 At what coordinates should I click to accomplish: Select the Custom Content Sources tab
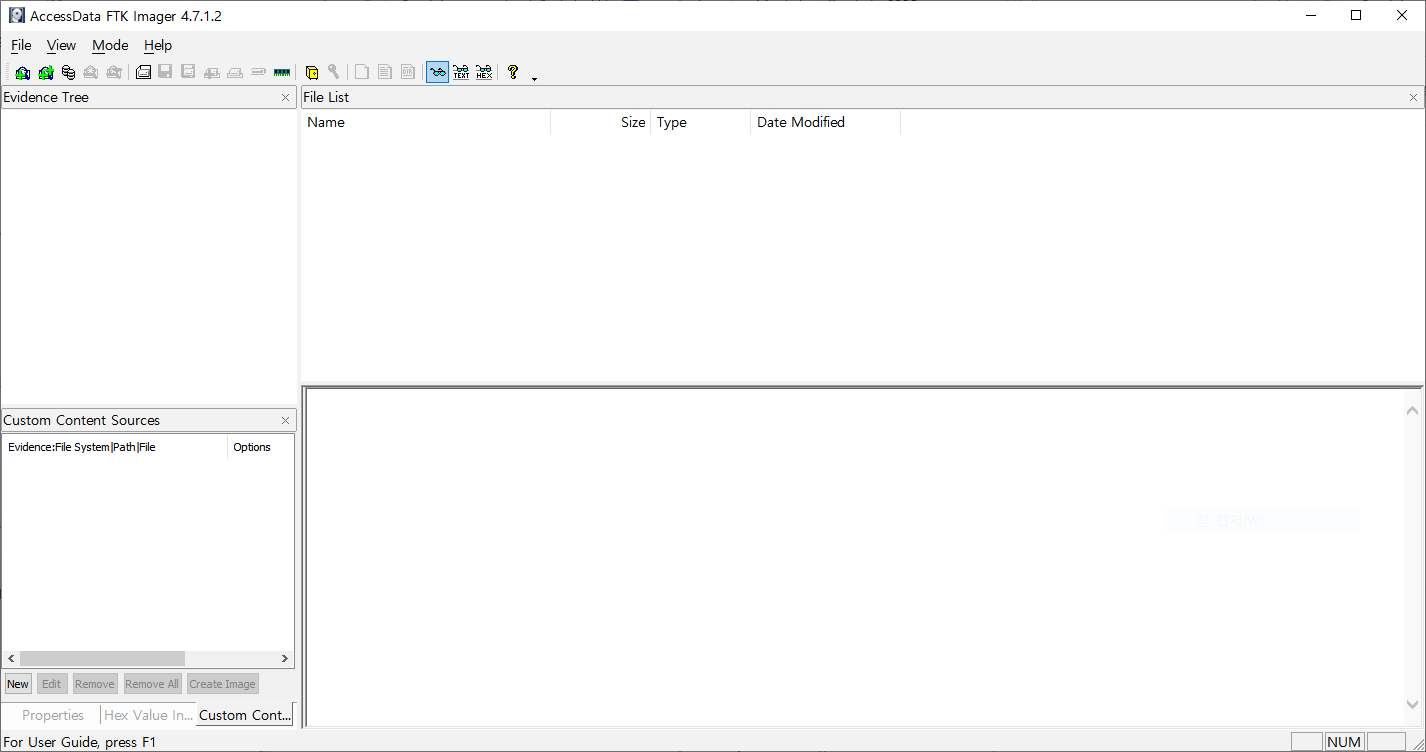[x=245, y=715]
